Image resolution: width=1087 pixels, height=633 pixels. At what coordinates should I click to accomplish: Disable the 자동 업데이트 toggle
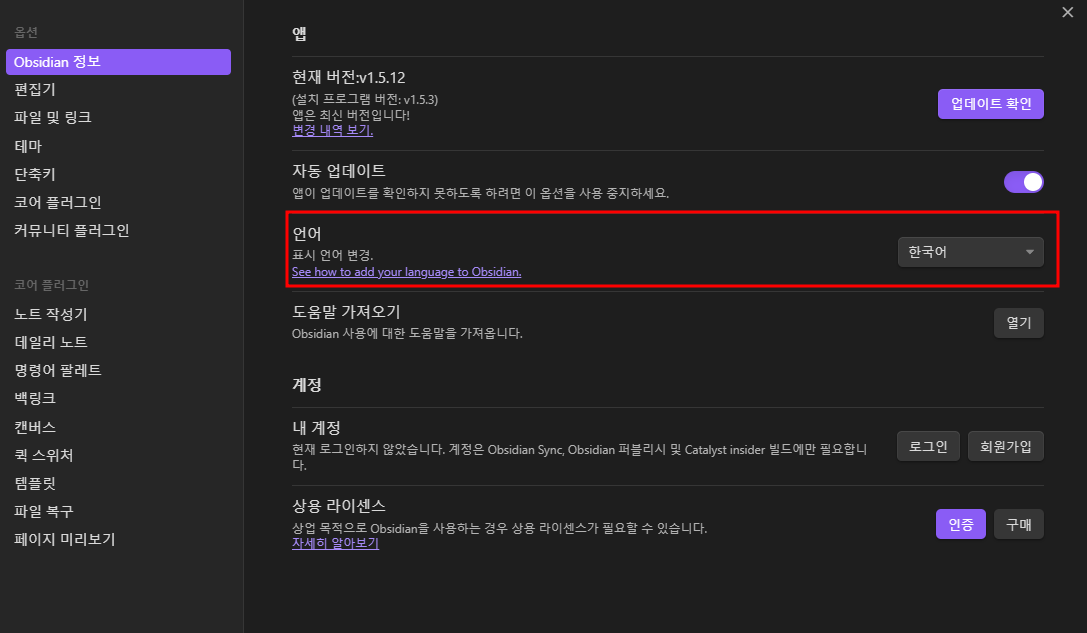(1023, 181)
